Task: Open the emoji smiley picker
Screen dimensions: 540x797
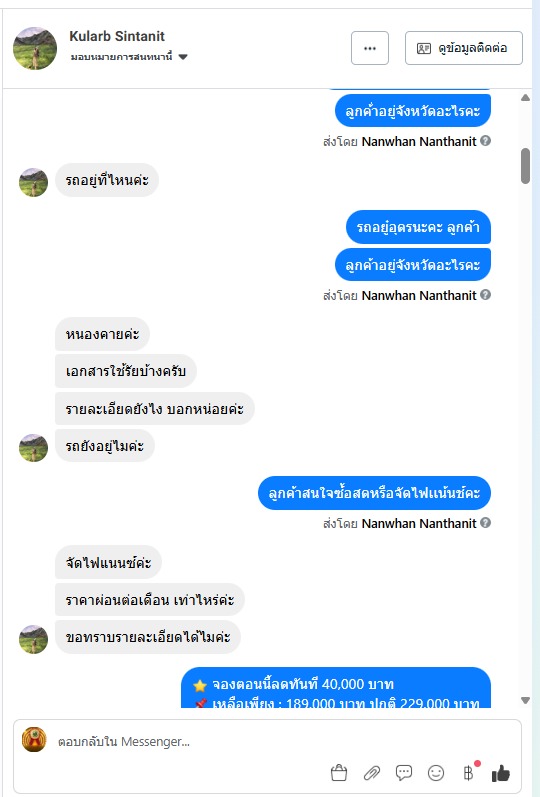Action: 436,773
